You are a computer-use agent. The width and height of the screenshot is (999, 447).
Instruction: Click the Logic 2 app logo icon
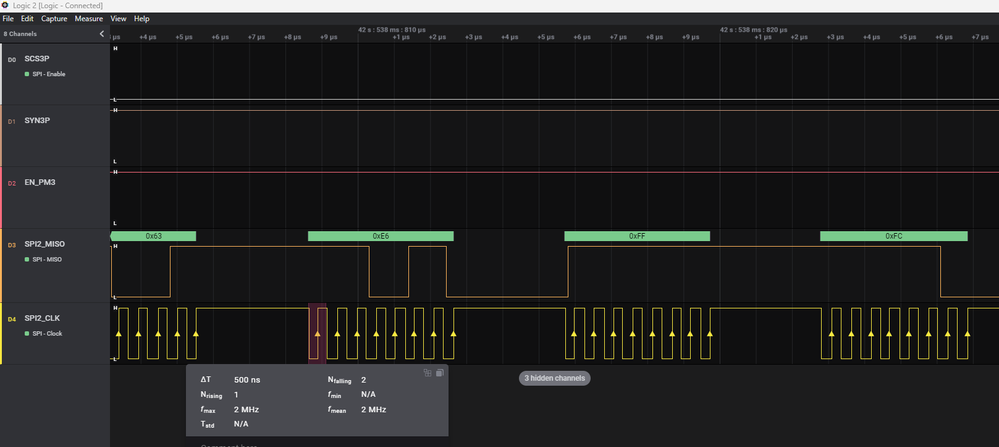coord(5,5)
